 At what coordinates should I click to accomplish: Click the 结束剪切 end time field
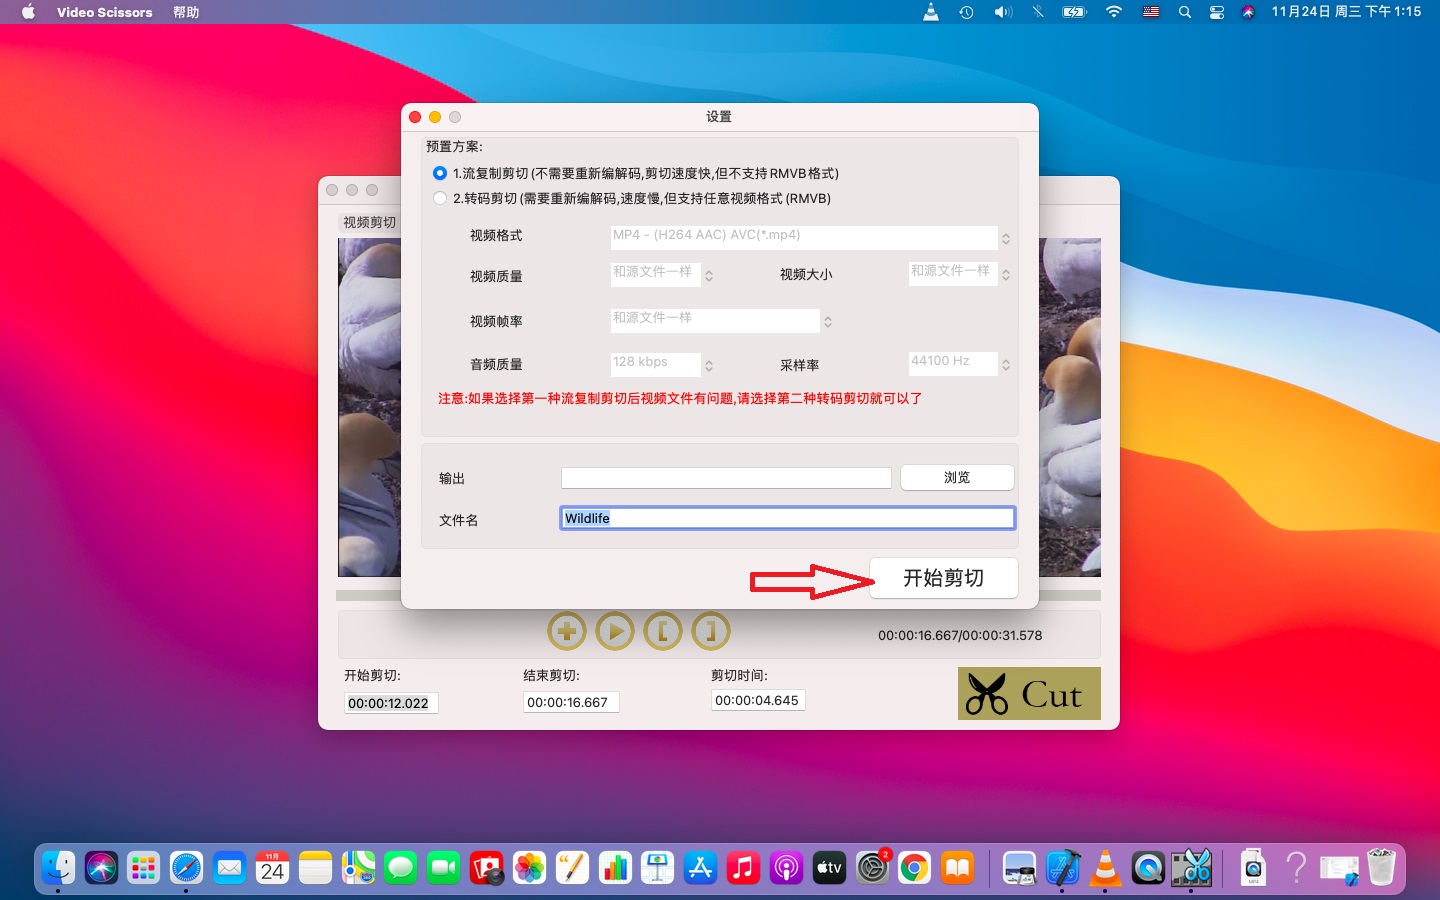[x=571, y=702]
